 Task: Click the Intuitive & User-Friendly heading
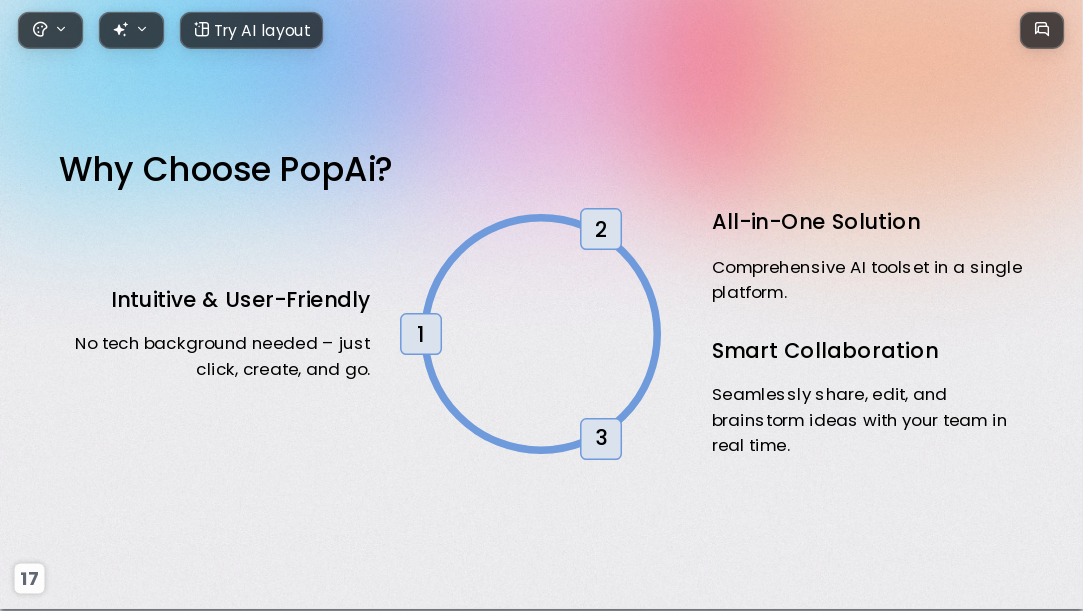click(240, 300)
